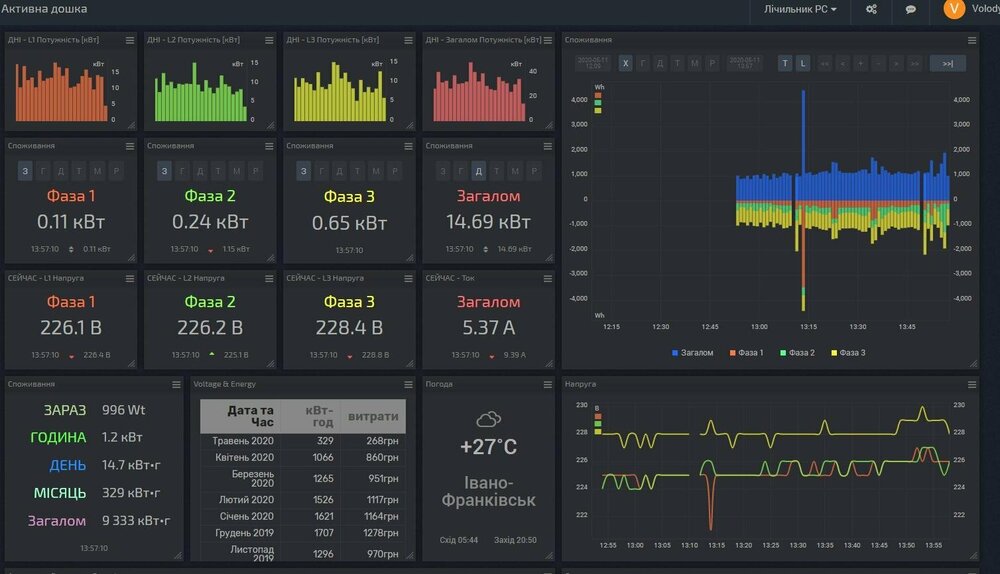Open the chat messages icon
Viewport: 1000px width, 574px height.
911,9
